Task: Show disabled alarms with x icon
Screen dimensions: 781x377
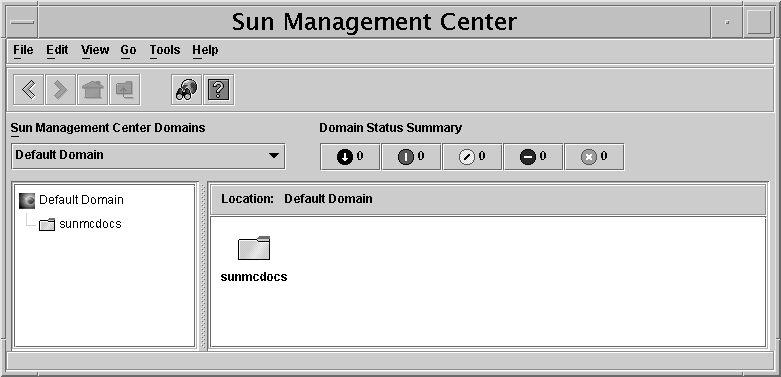Action: [x=594, y=157]
